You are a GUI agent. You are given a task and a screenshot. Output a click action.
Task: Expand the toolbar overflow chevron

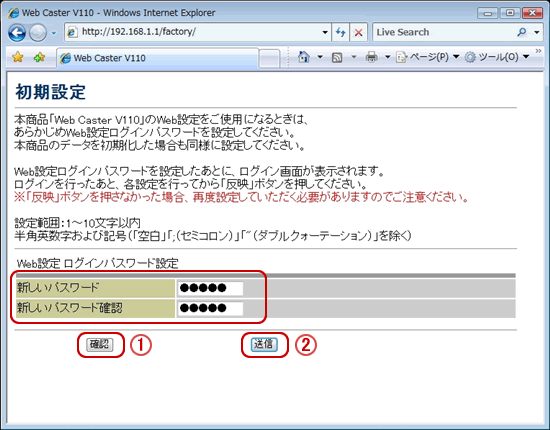pyautogui.click(x=538, y=52)
